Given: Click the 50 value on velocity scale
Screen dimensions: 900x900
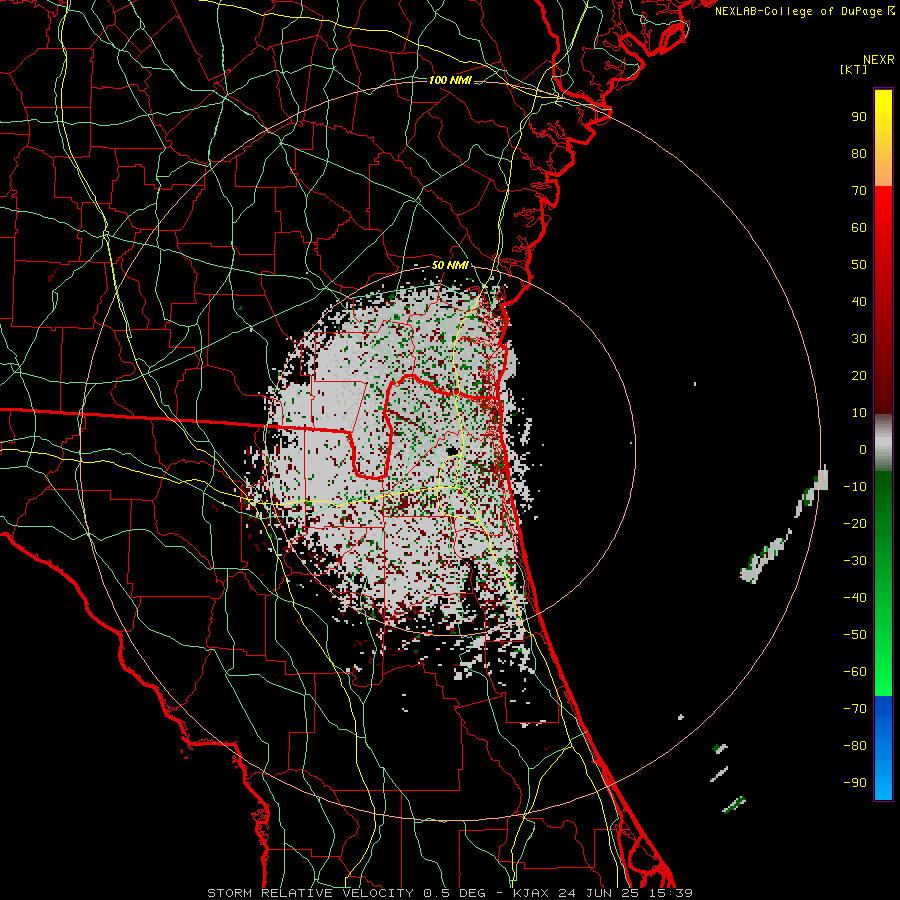Looking at the screenshot, I should point(859,265).
